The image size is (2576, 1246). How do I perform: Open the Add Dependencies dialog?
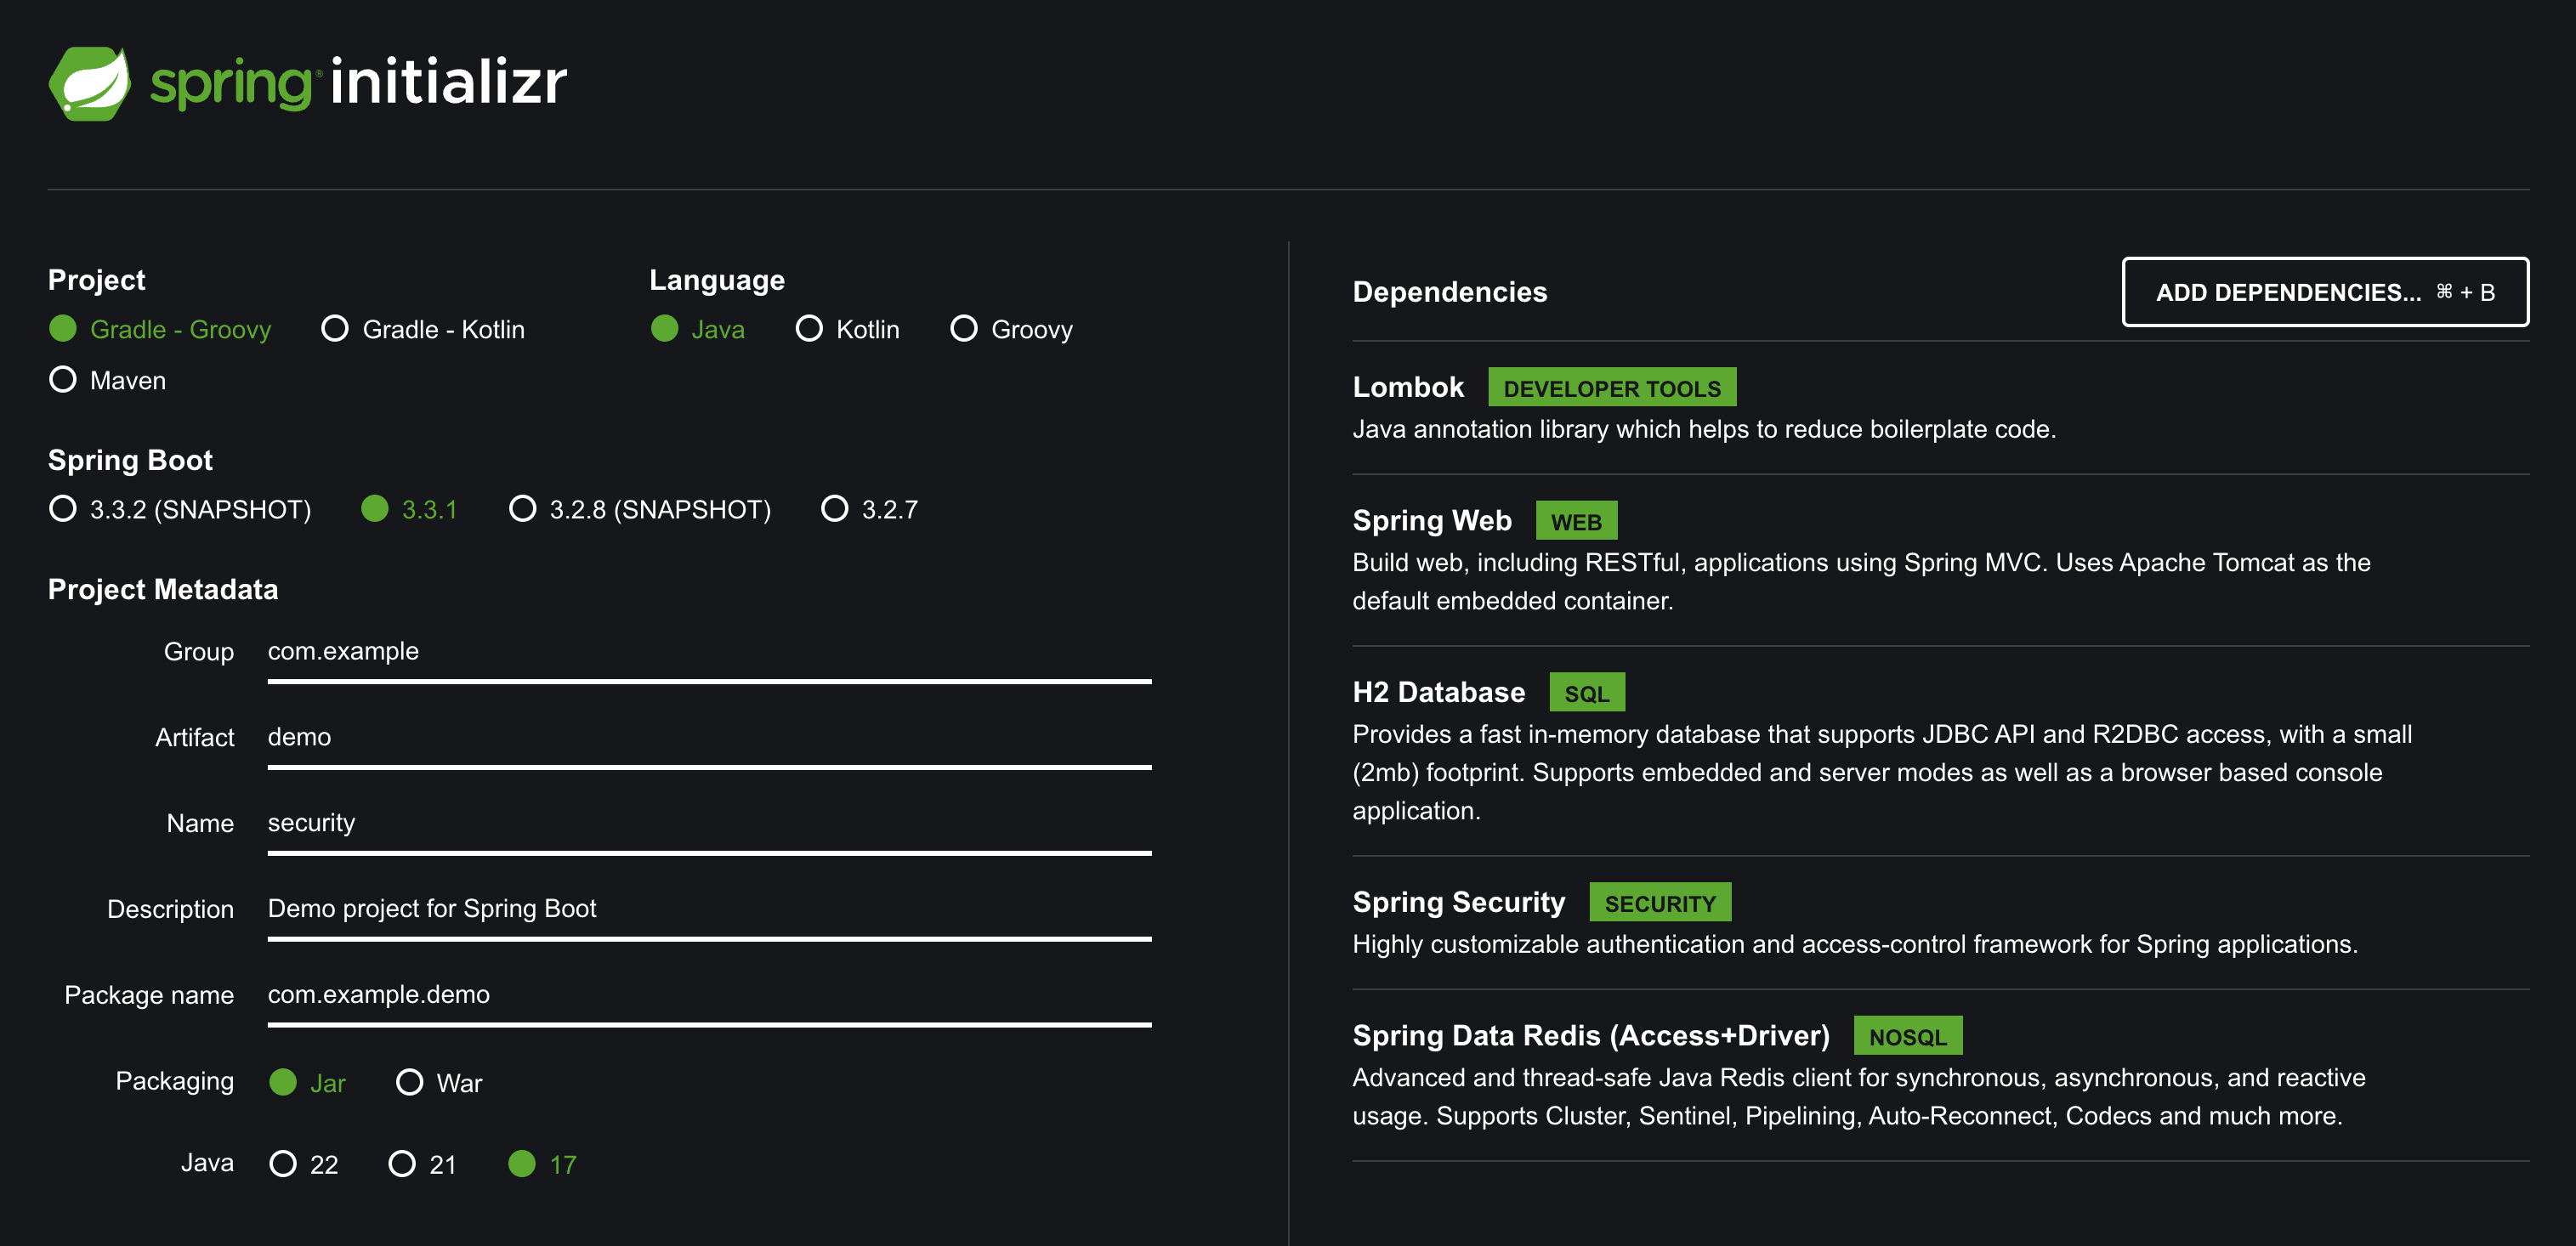click(x=2324, y=292)
